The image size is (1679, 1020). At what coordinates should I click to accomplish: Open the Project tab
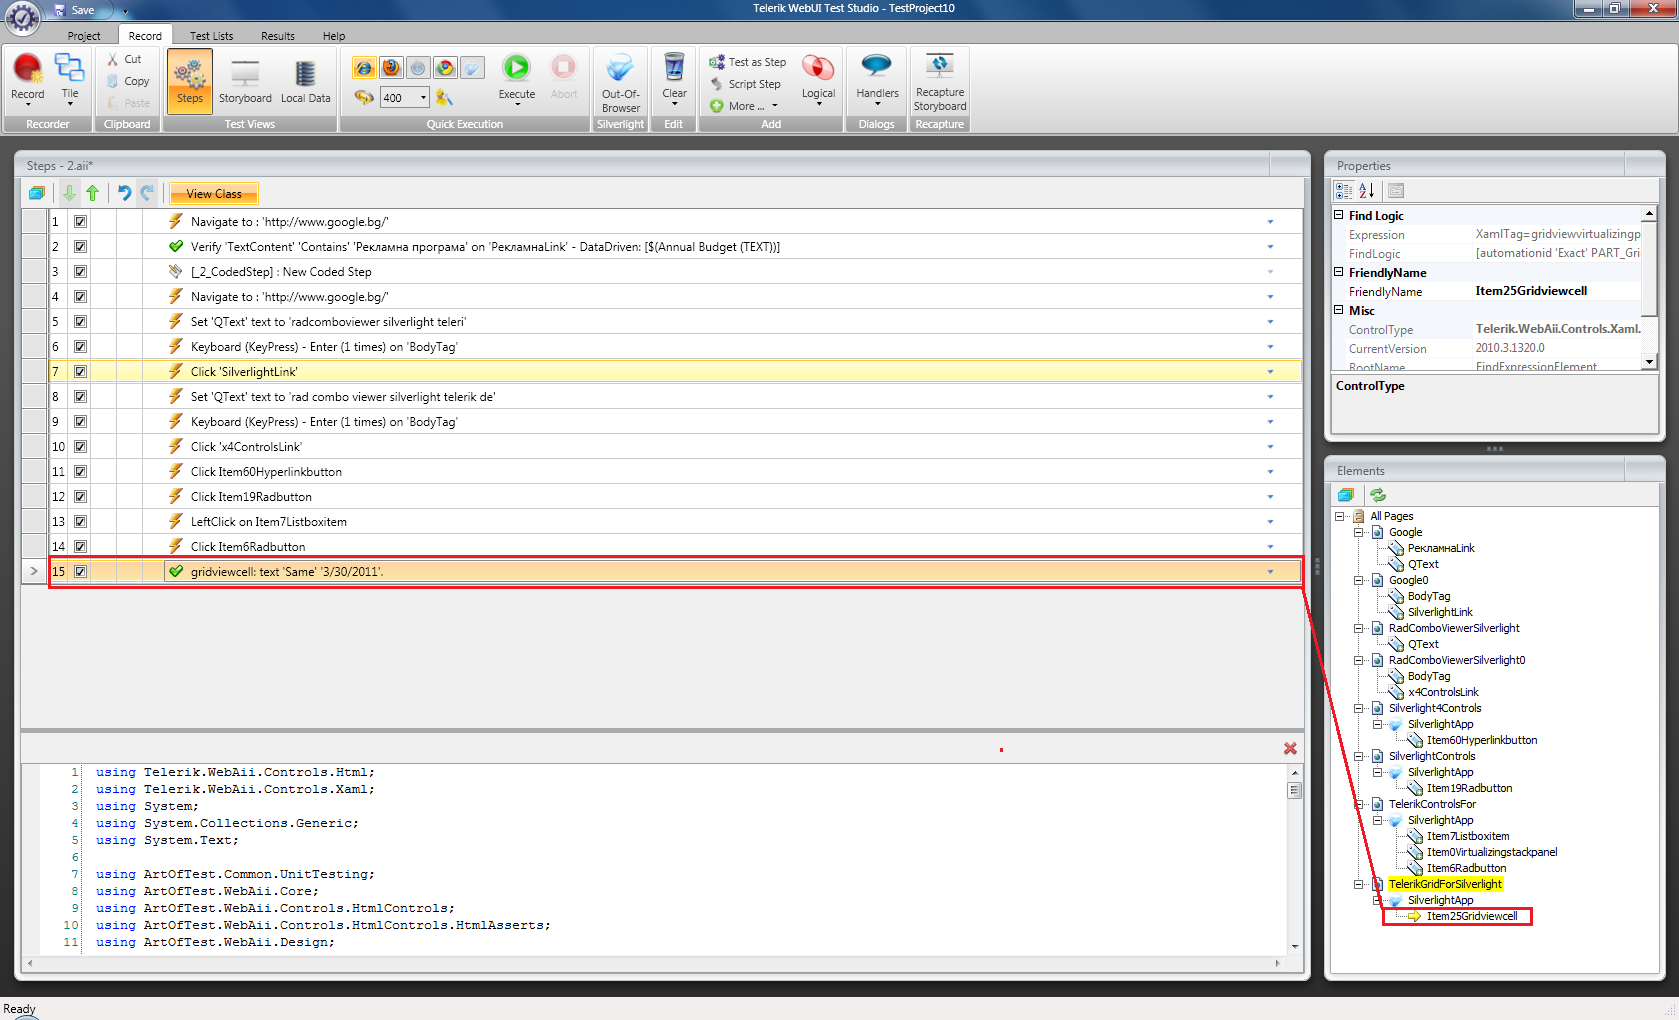pyautogui.click(x=84, y=36)
